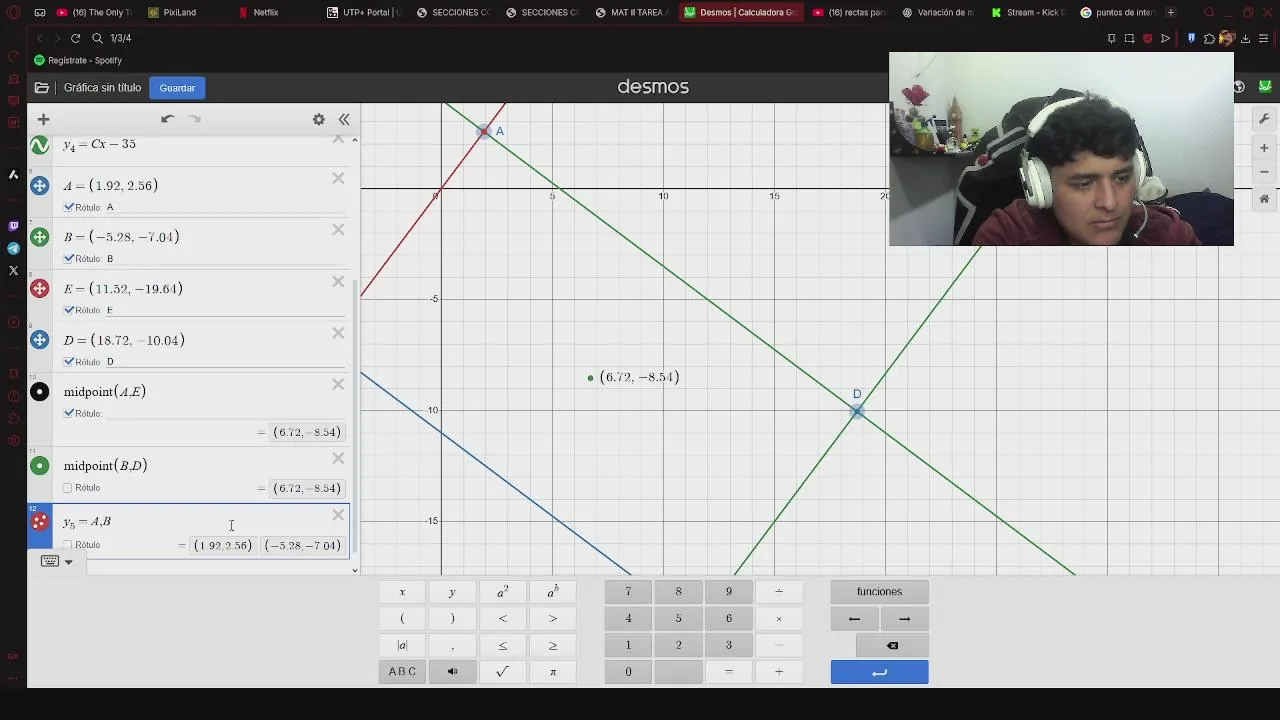Click keypad backspace key

point(892,646)
